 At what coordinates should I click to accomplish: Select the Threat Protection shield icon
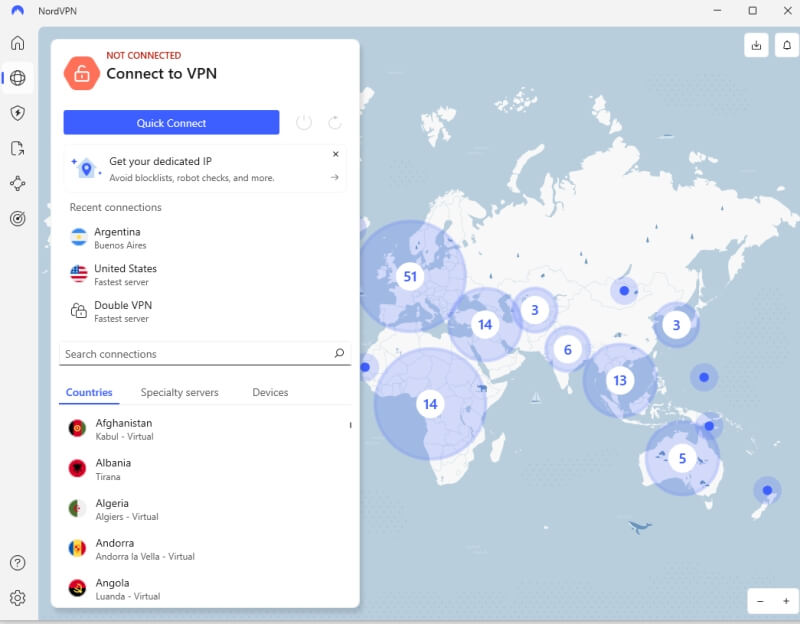coord(18,112)
